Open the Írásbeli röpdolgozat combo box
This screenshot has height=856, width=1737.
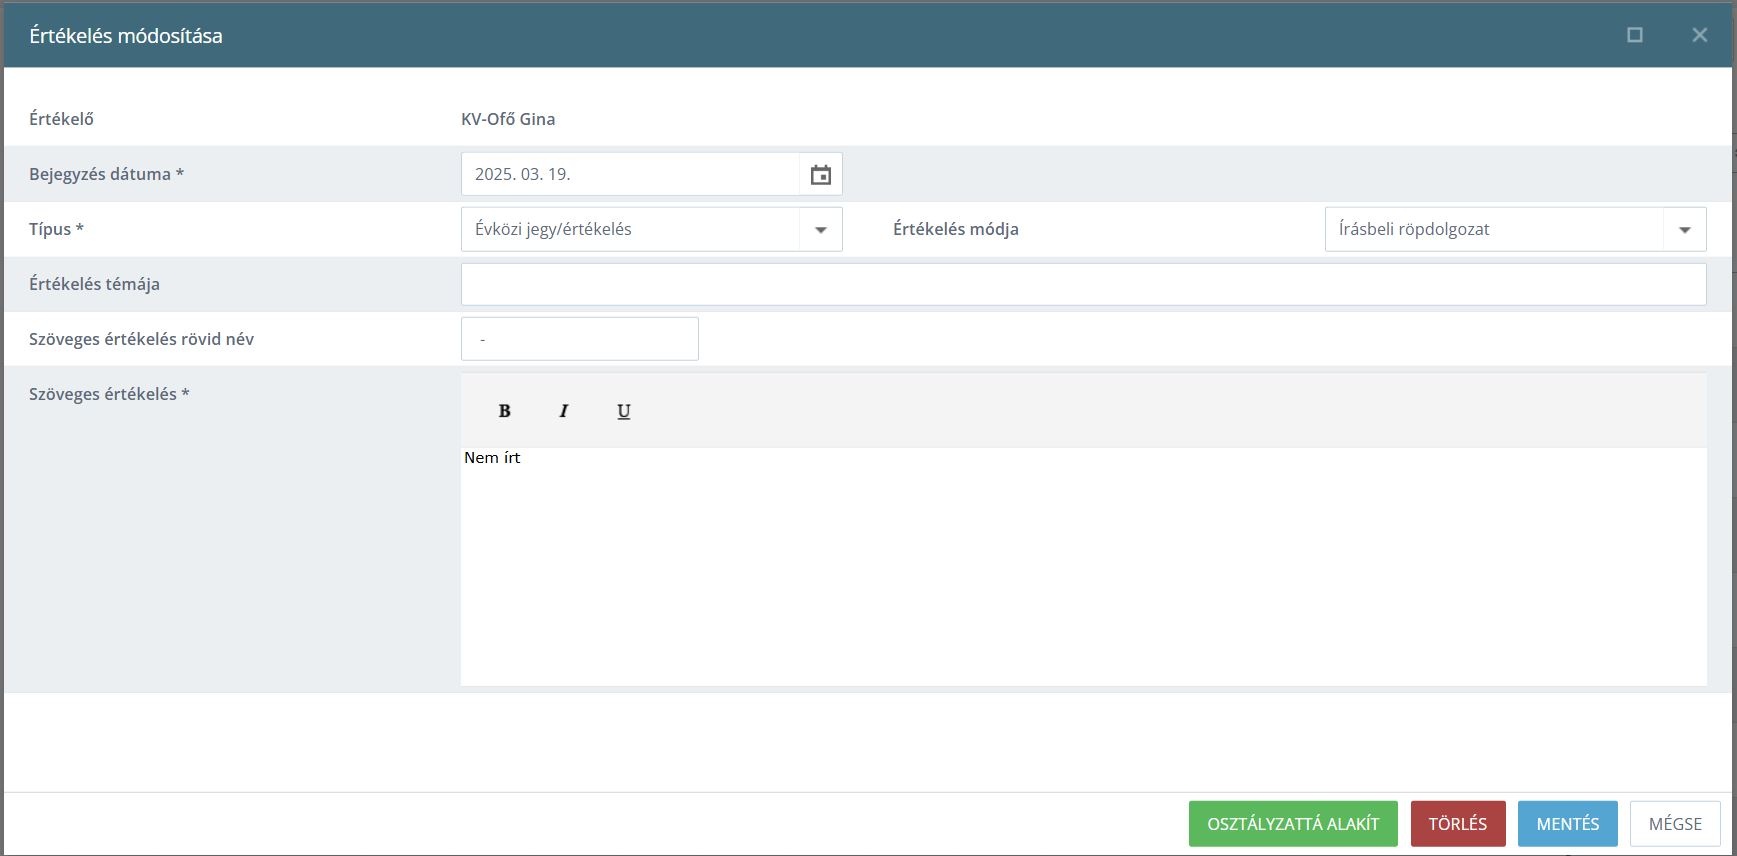(x=1516, y=229)
